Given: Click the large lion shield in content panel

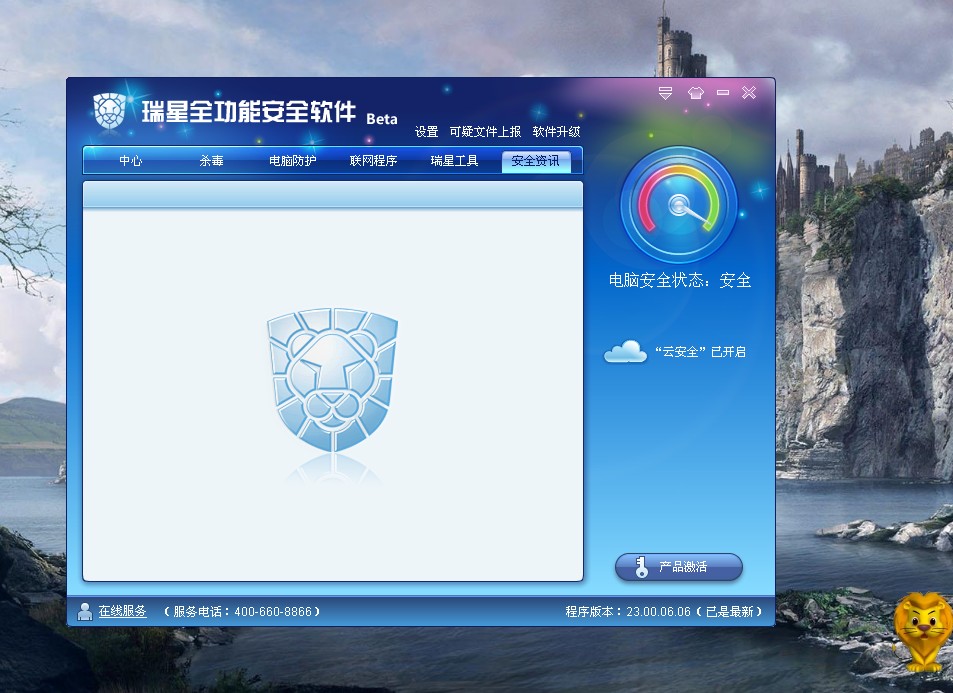Looking at the screenshot, I should click(332, 381).
